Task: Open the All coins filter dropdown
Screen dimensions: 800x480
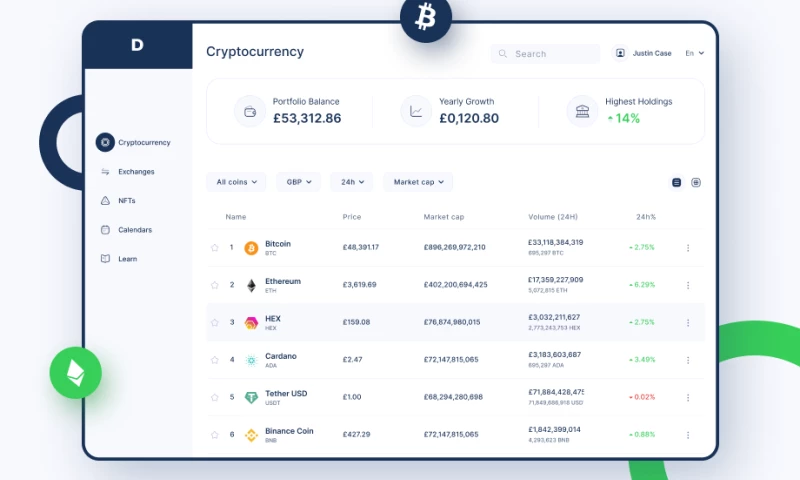Action: point(236,182)
